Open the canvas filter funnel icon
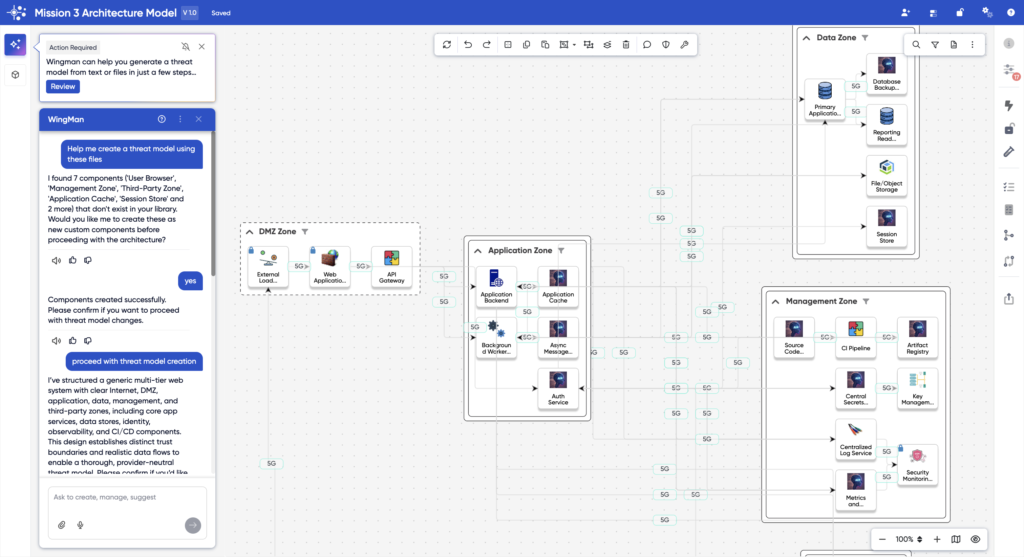 coord(935,45)
